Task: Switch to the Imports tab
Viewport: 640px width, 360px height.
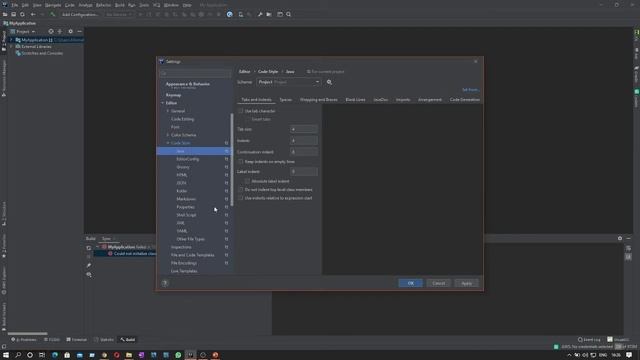Action: point(403,100)
